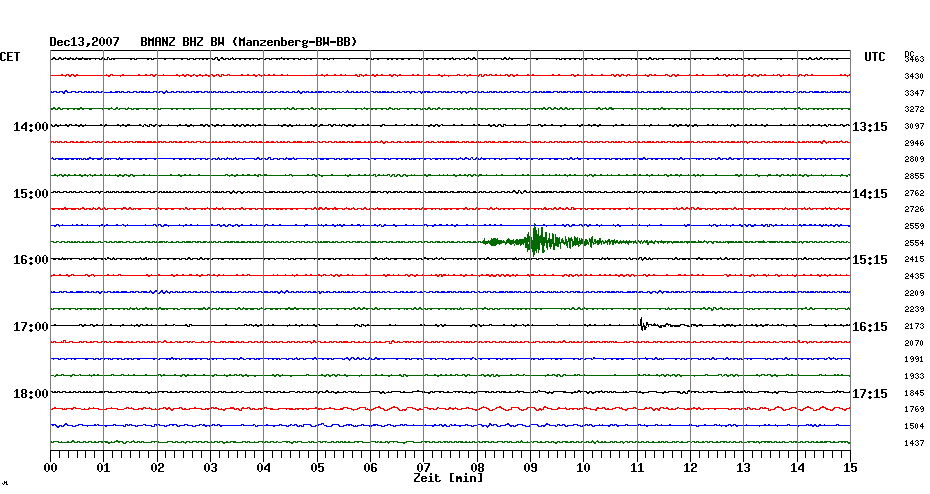This screenshot has height=494, width=930.
Task: Click minute tick label 04
Action: (x=264, y=468)
